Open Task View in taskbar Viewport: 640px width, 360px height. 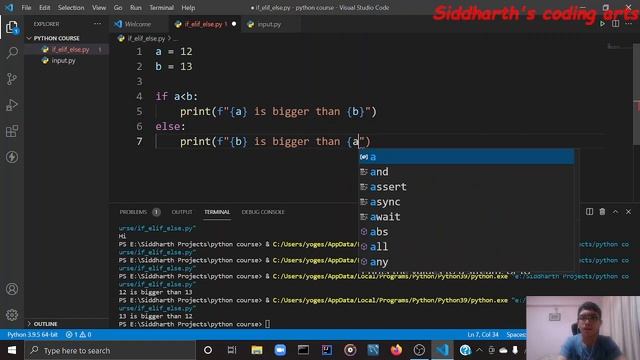click(232, 350)
